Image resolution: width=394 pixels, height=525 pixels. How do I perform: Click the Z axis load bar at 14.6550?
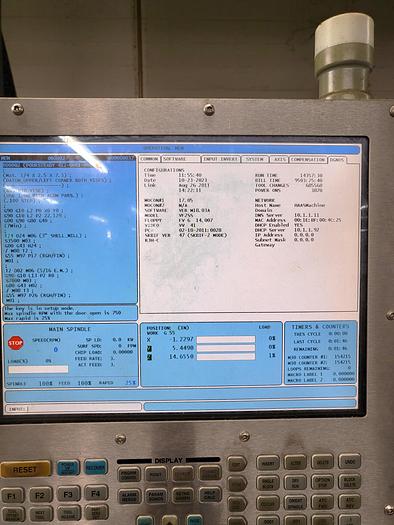[226, 357]
